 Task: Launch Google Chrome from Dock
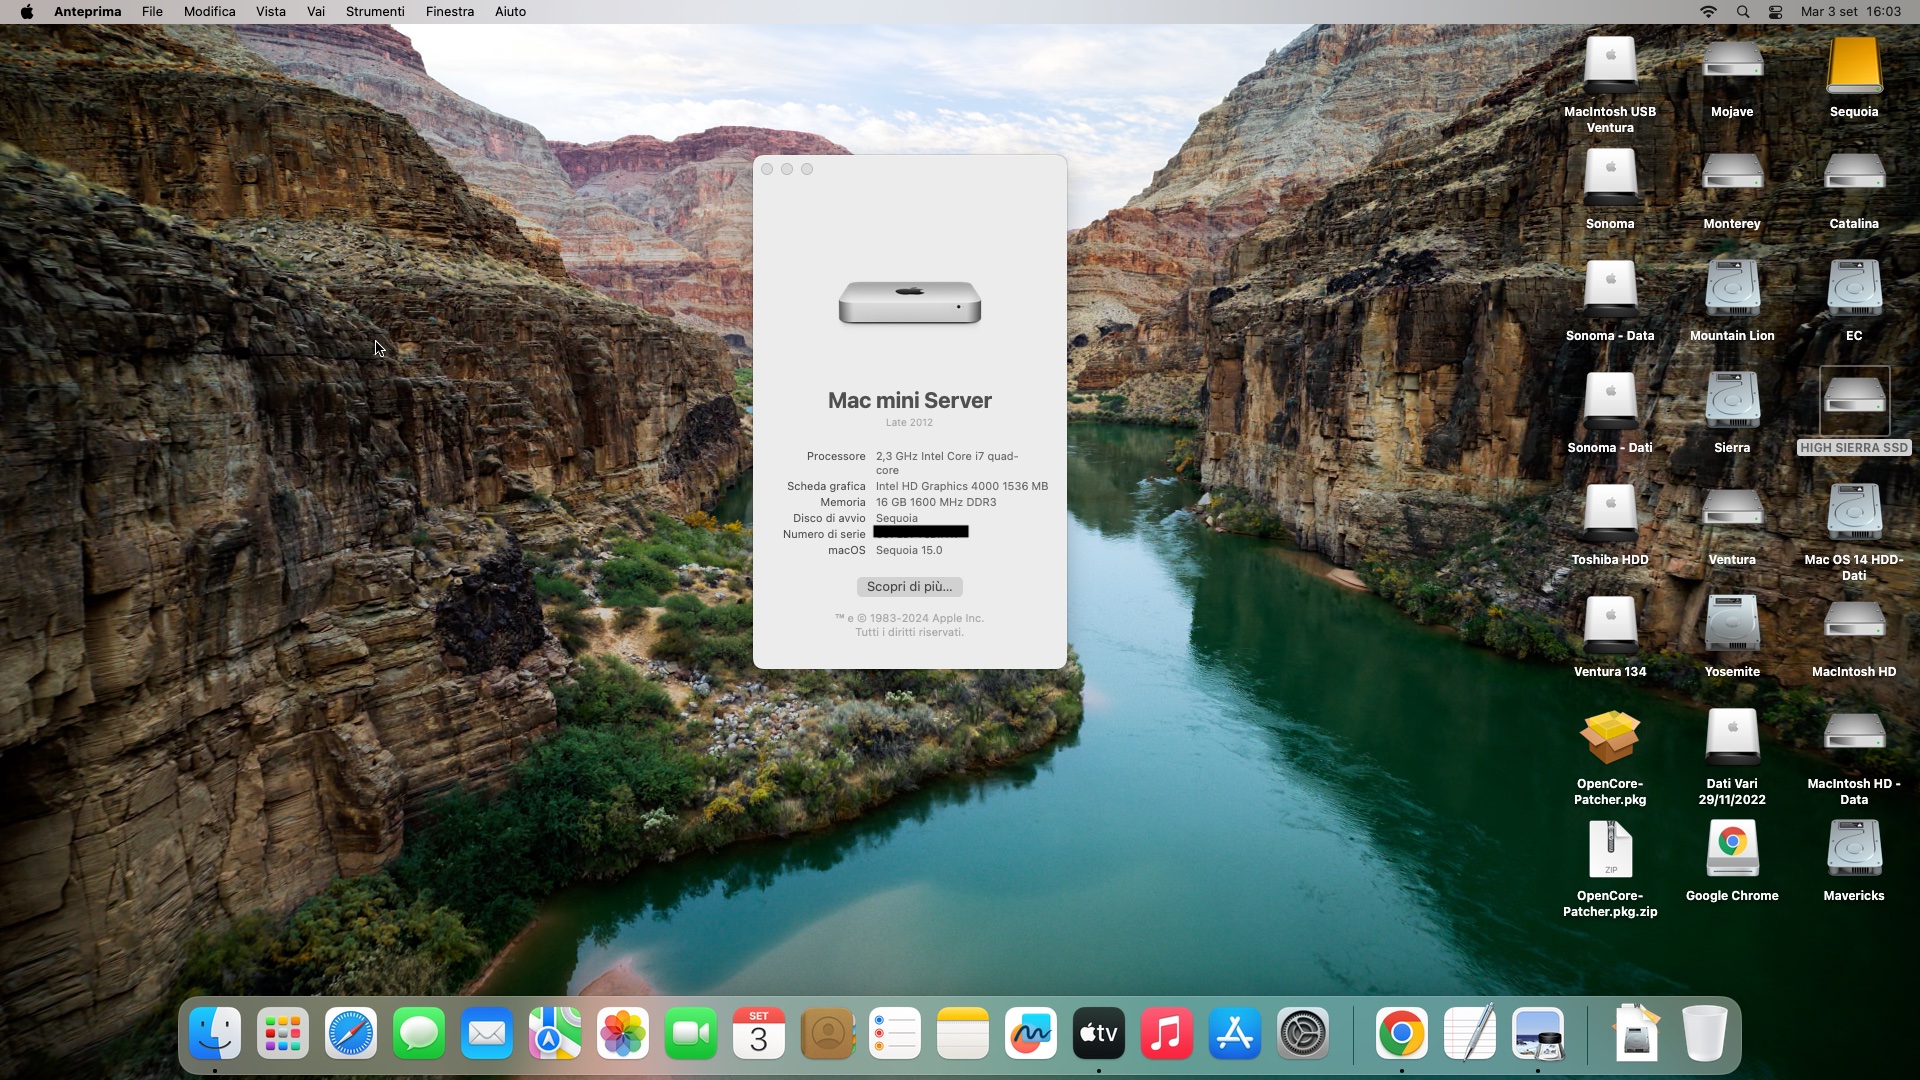[1402, 1033]
